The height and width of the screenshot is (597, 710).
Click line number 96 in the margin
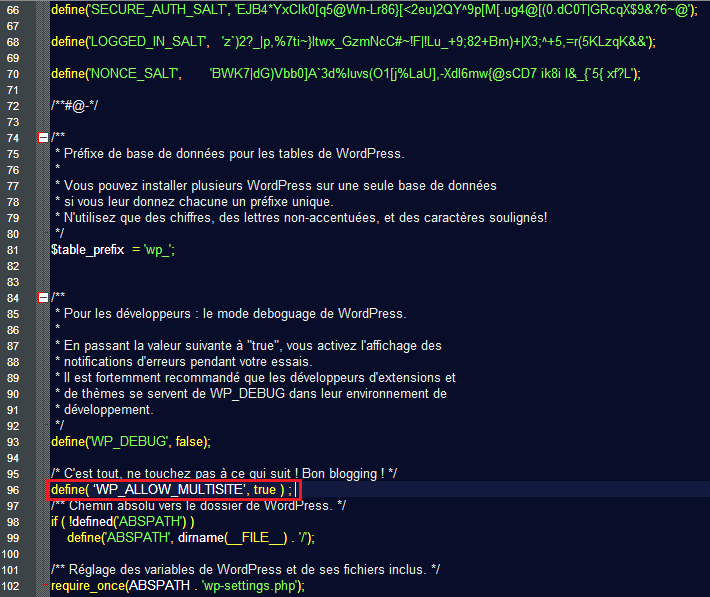(13, 489)
